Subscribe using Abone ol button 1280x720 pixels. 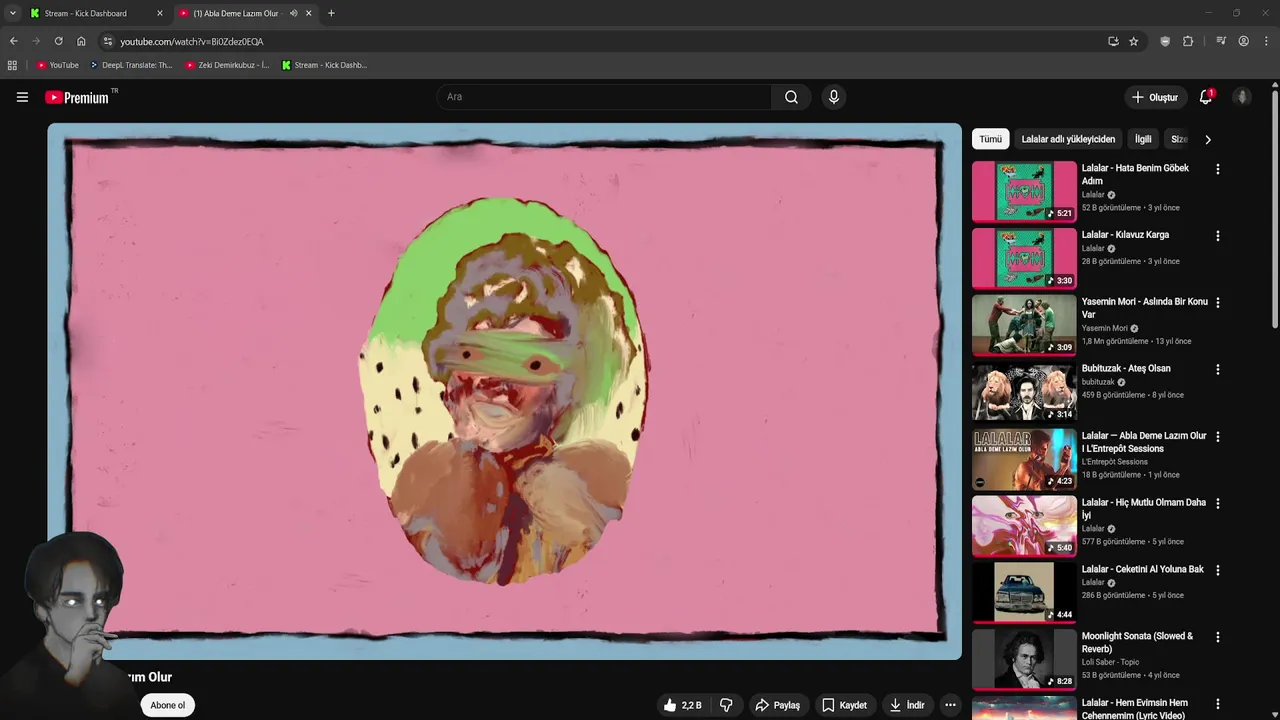point(167,705)
